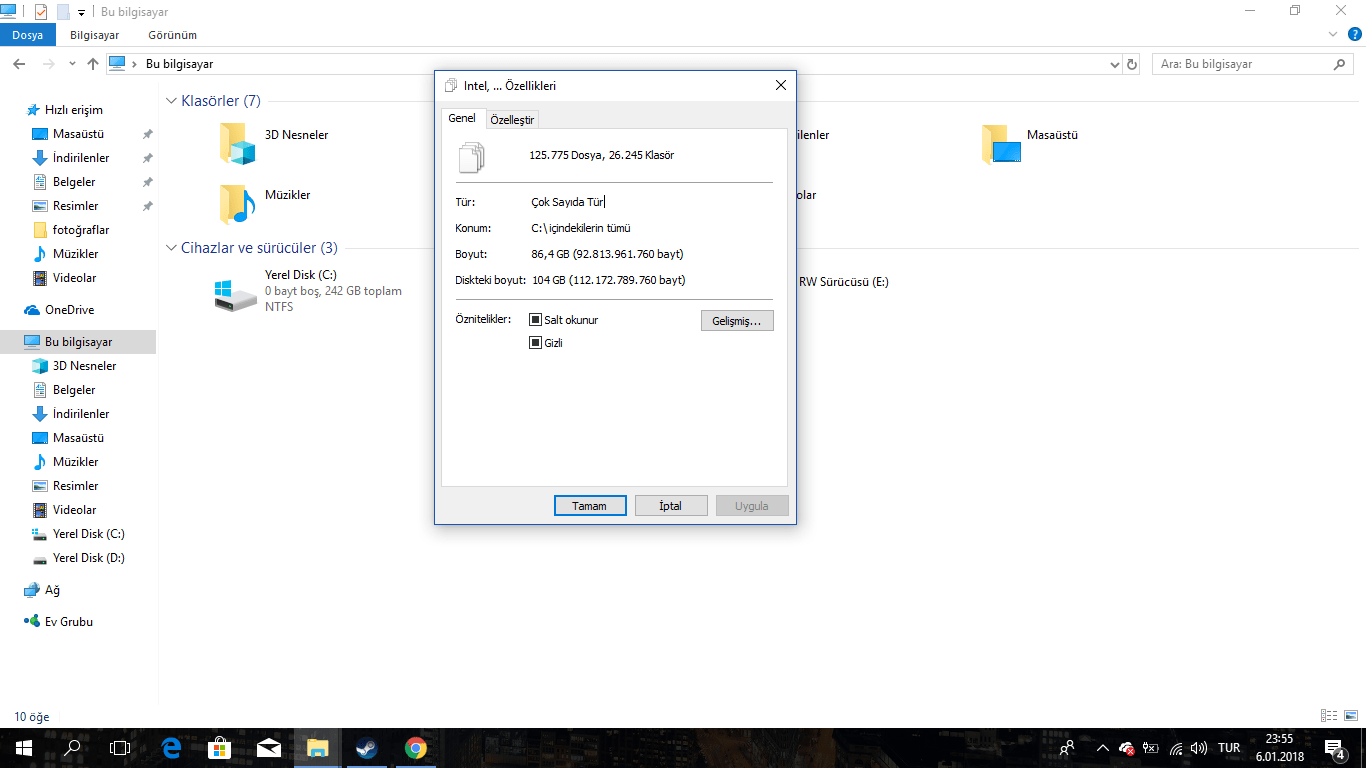Select Bu bilgisayar in the navigation pane

[x=78, y=342]
